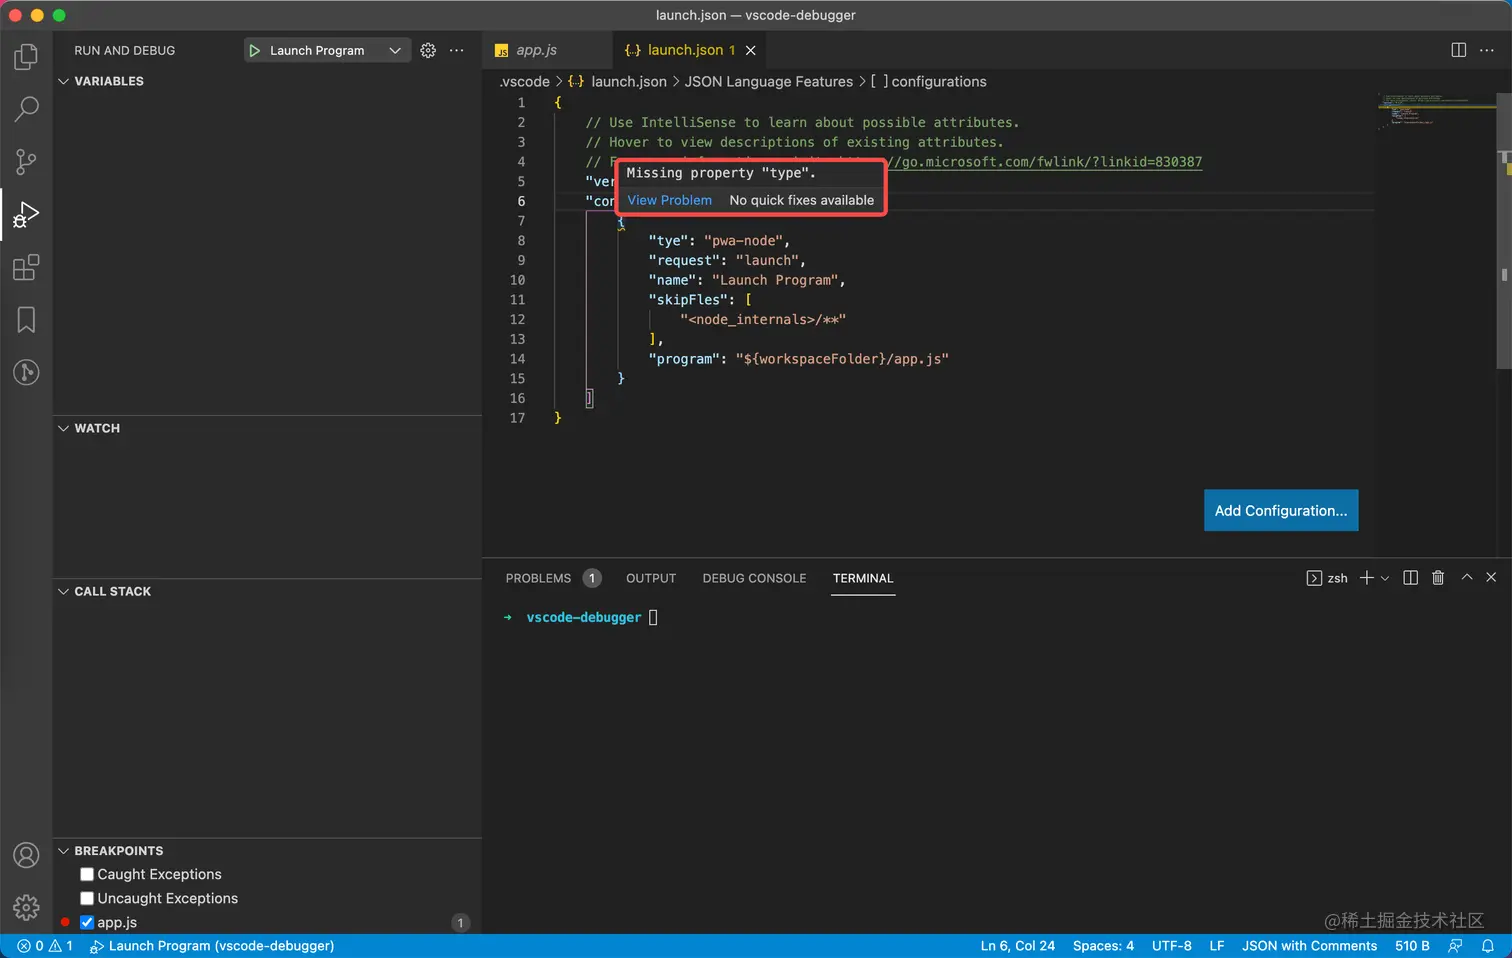The width and height of the screenshot is (1512, 958).
Task: Click the Add Configuration... button
Action: click(x=1281, y=510)
